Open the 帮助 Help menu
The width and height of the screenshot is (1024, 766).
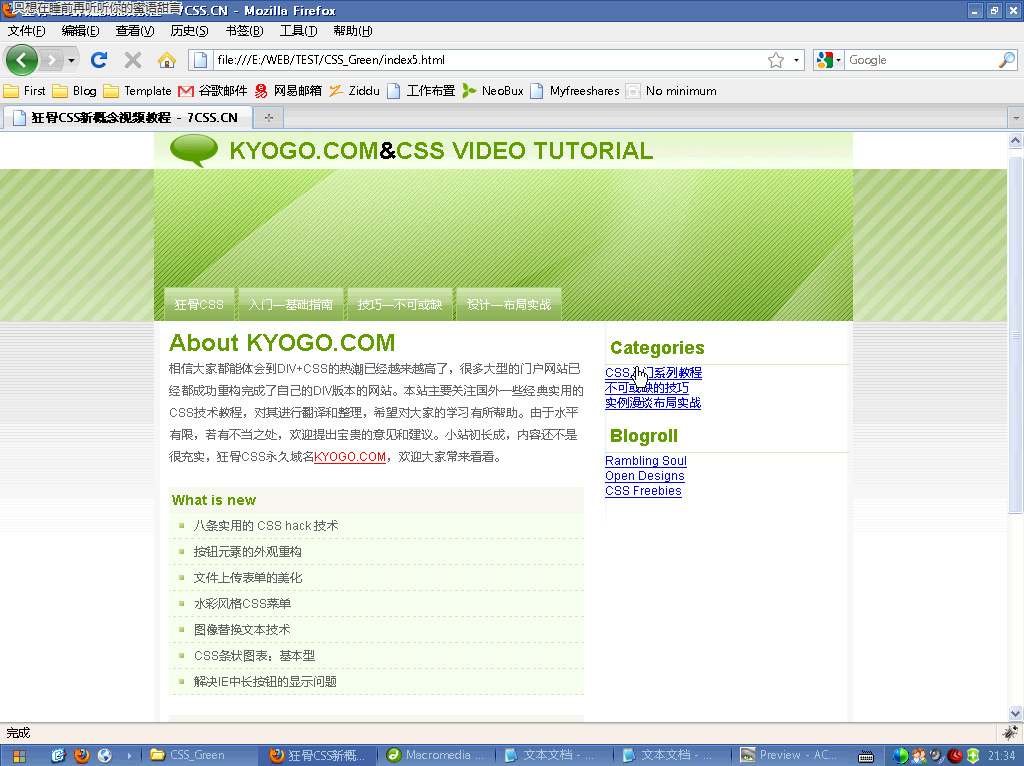tap(353, 31)
